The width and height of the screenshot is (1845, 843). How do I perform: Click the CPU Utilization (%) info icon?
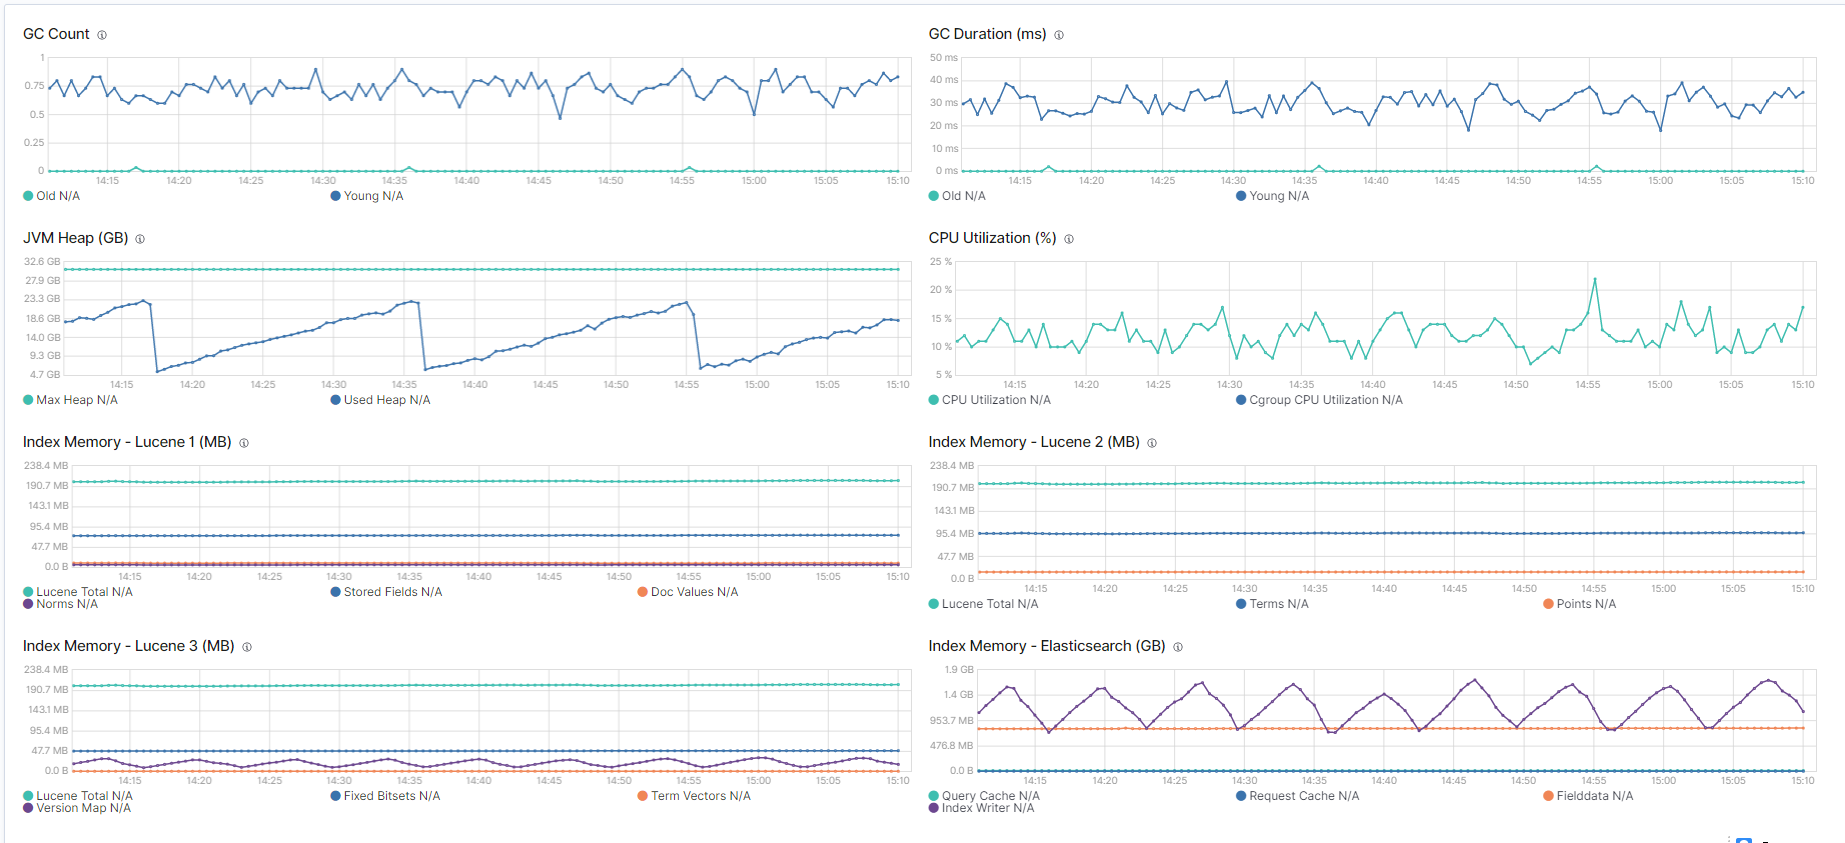[1069, 239]
